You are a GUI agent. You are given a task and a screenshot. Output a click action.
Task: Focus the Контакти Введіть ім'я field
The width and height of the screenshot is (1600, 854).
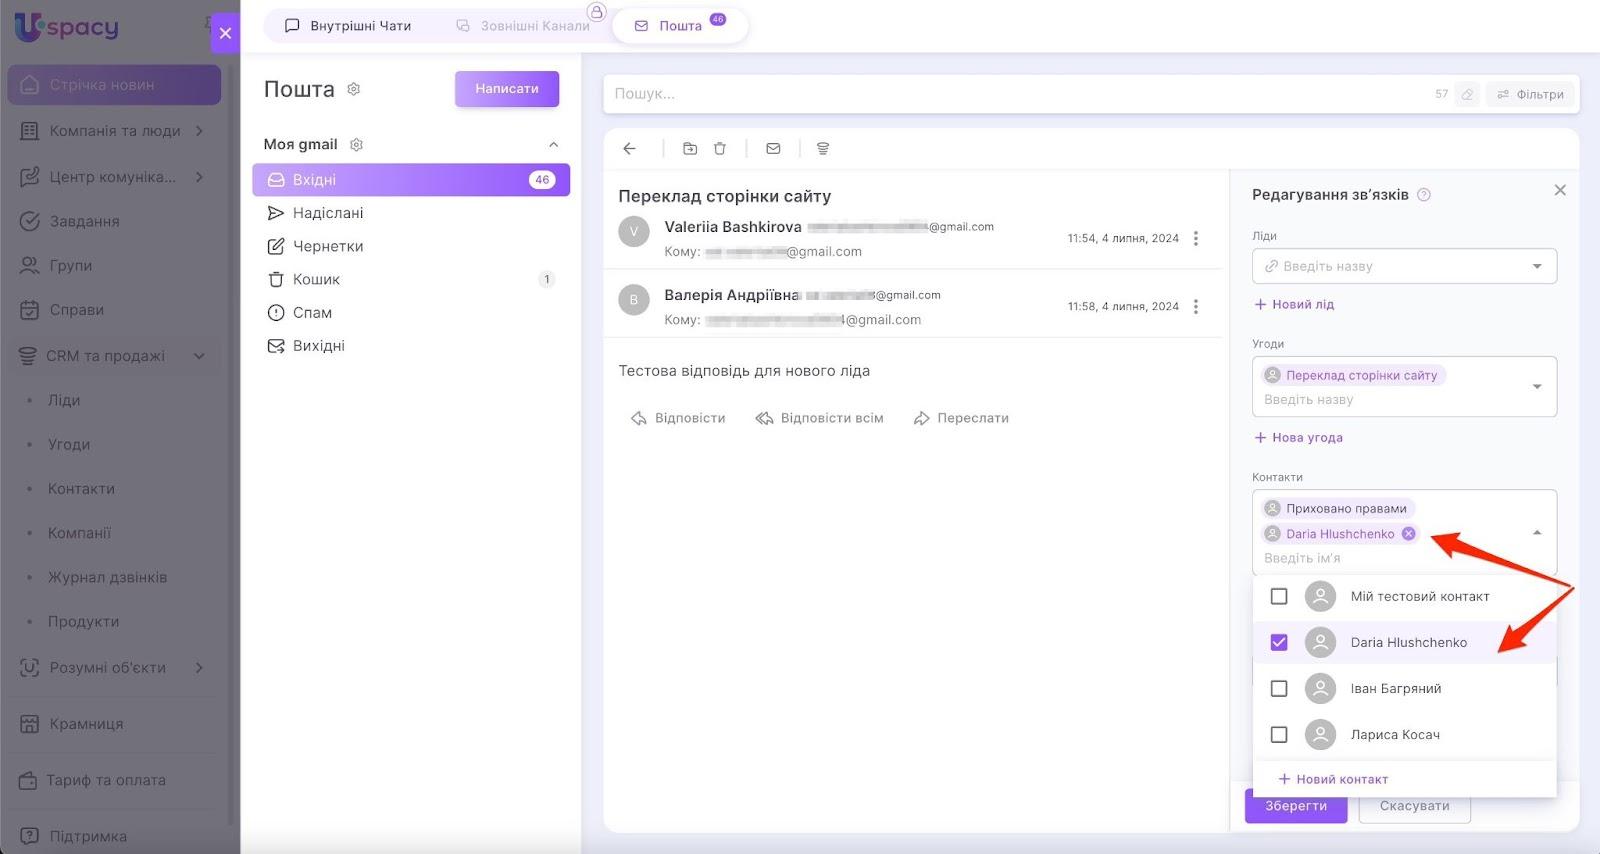1390,558
